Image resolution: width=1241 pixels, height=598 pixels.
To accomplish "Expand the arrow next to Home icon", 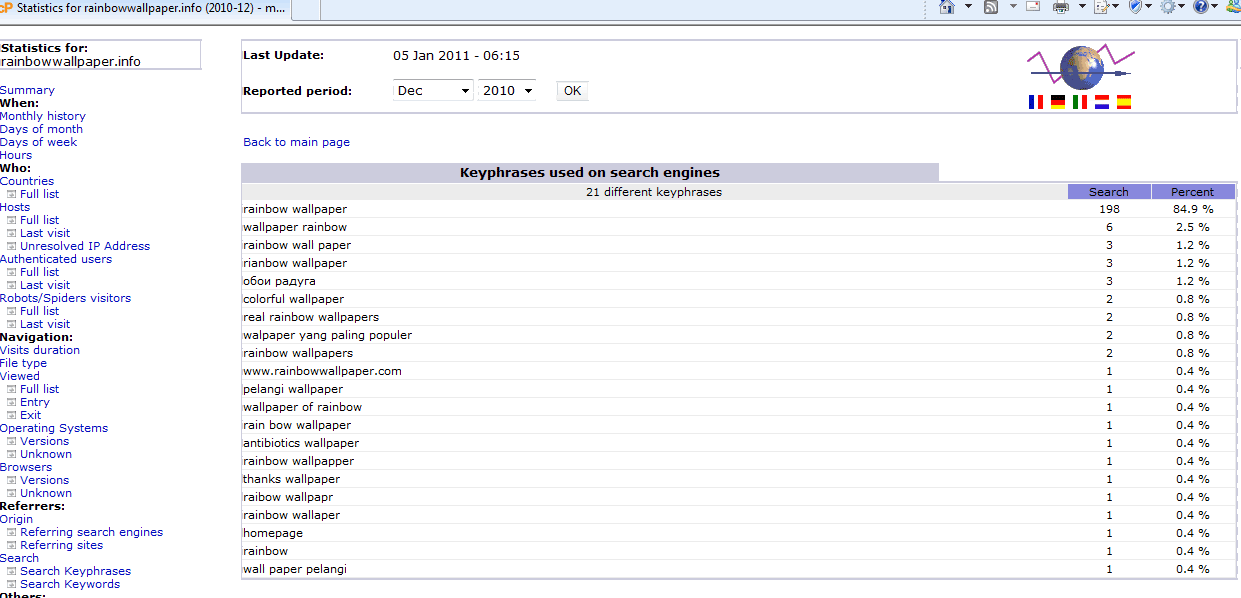I will point(968,7).
